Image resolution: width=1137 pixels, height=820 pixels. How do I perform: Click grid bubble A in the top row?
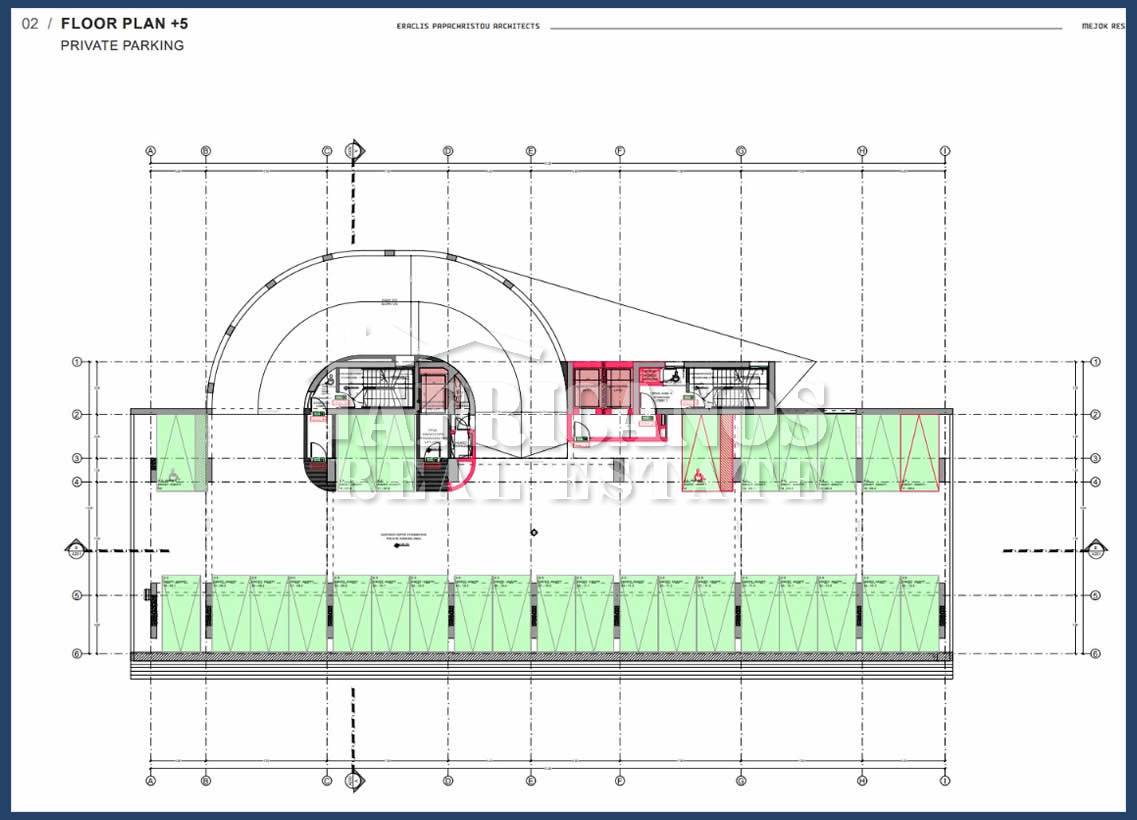151,151
